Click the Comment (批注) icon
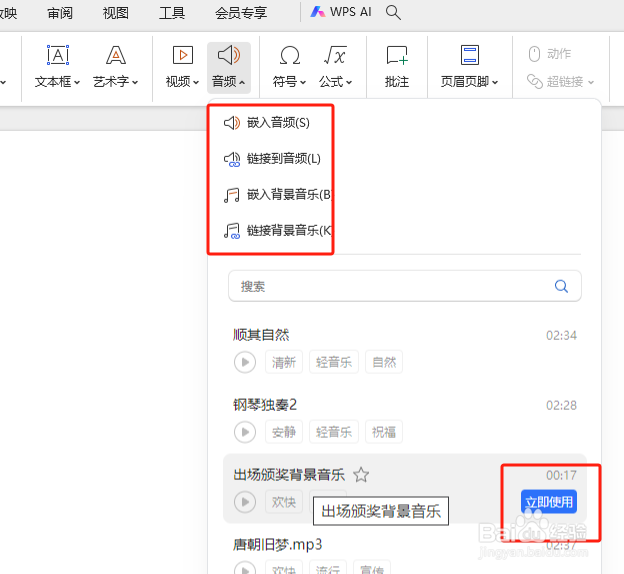 click(397, 55)
